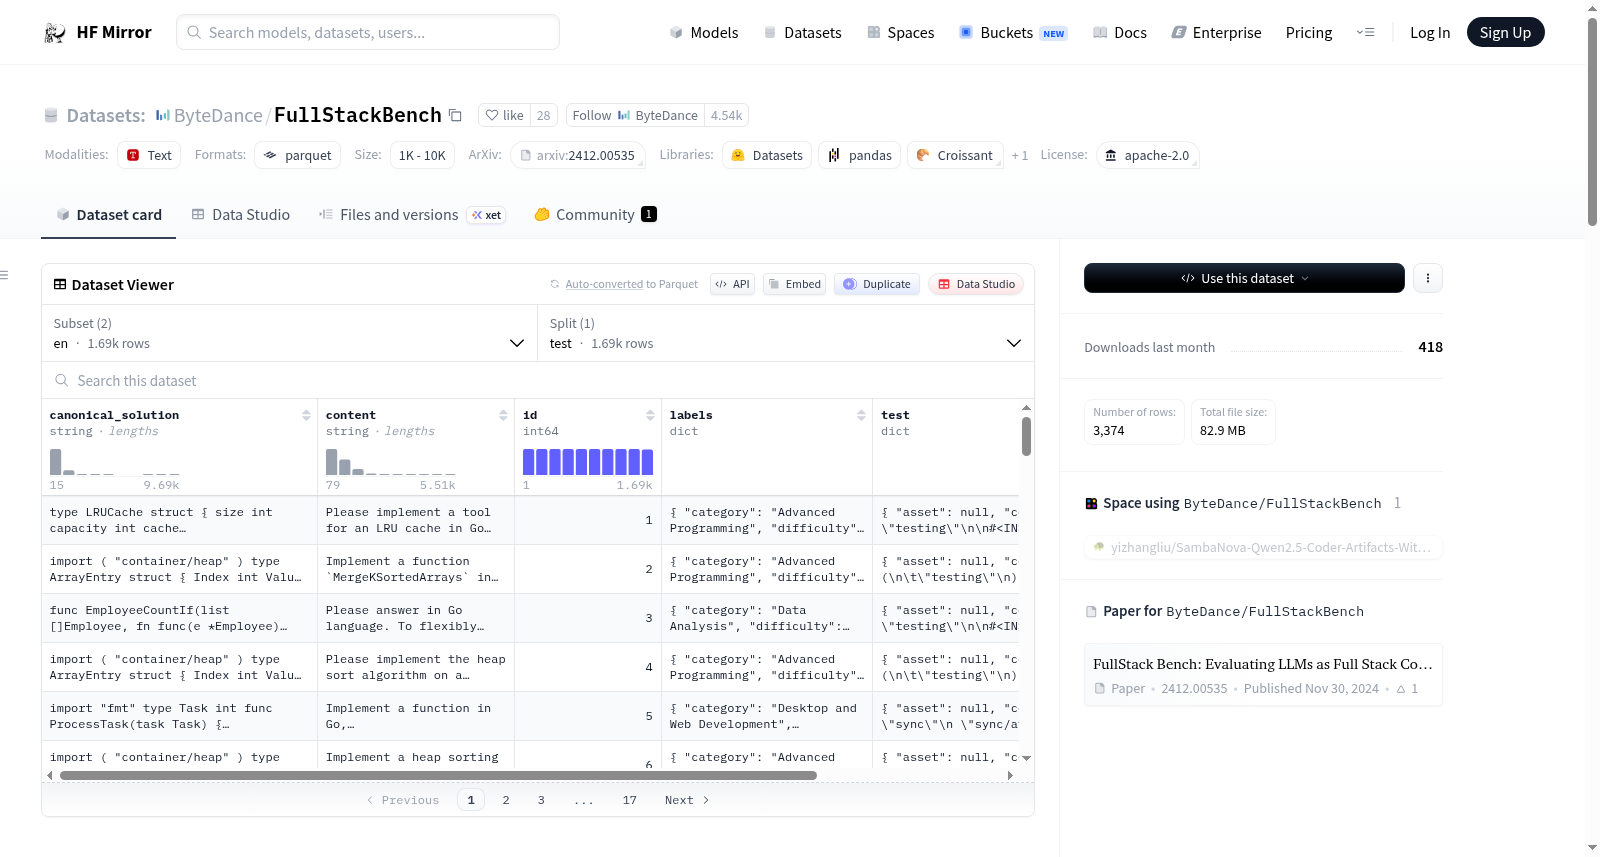
Task: Click the ByteDance organization logo icon
Action: click(162, 115)
